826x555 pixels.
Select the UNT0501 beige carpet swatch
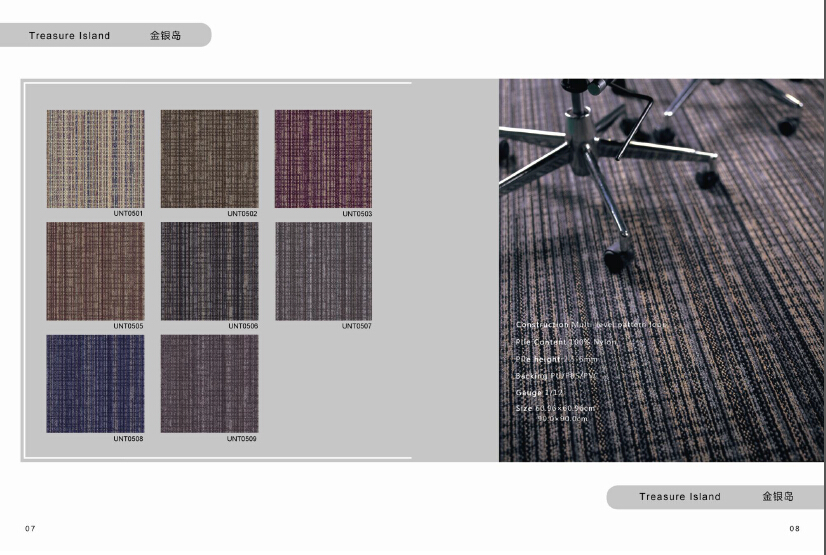point(95,158)
